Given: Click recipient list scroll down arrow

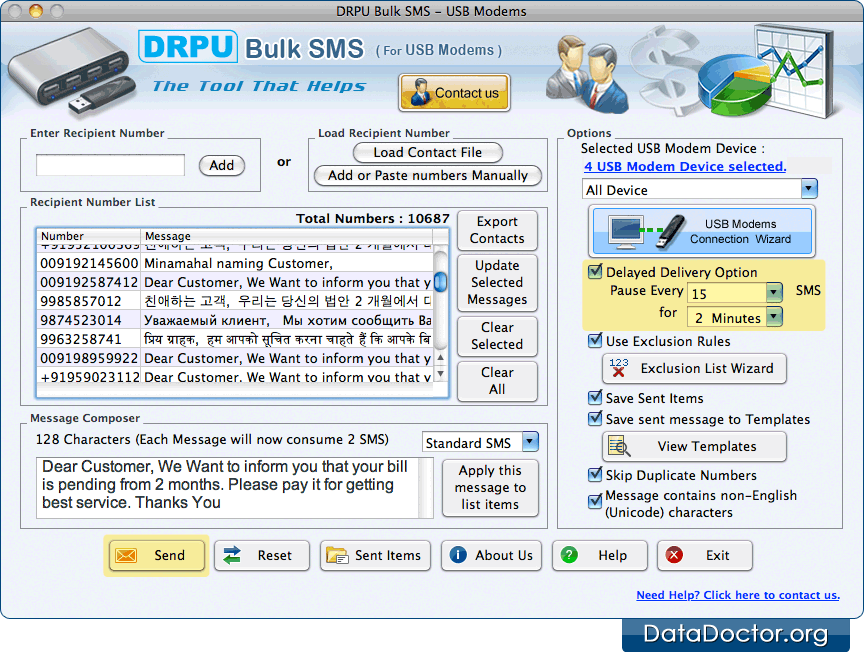Looking at the screenshot, I should tap(440, 374).
